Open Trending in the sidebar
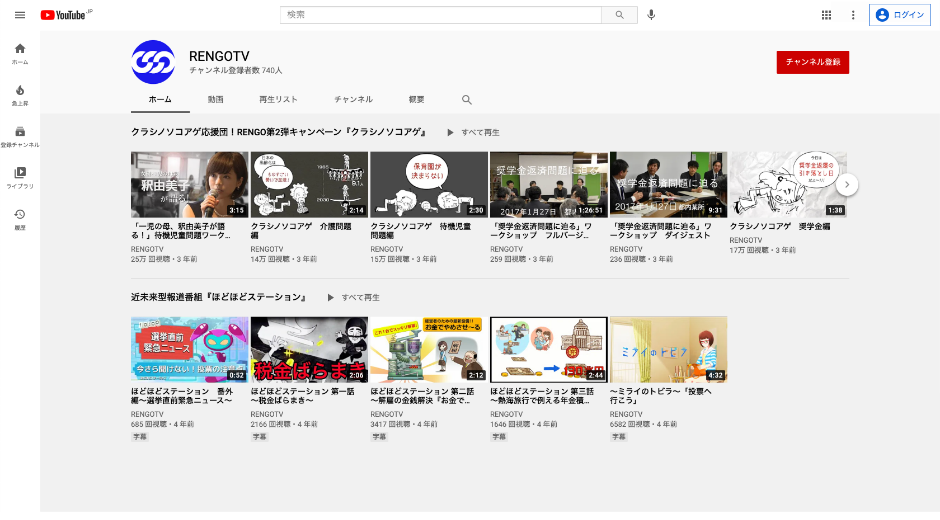The height and width of the screenshot is (520, 940). pos(20,95)
